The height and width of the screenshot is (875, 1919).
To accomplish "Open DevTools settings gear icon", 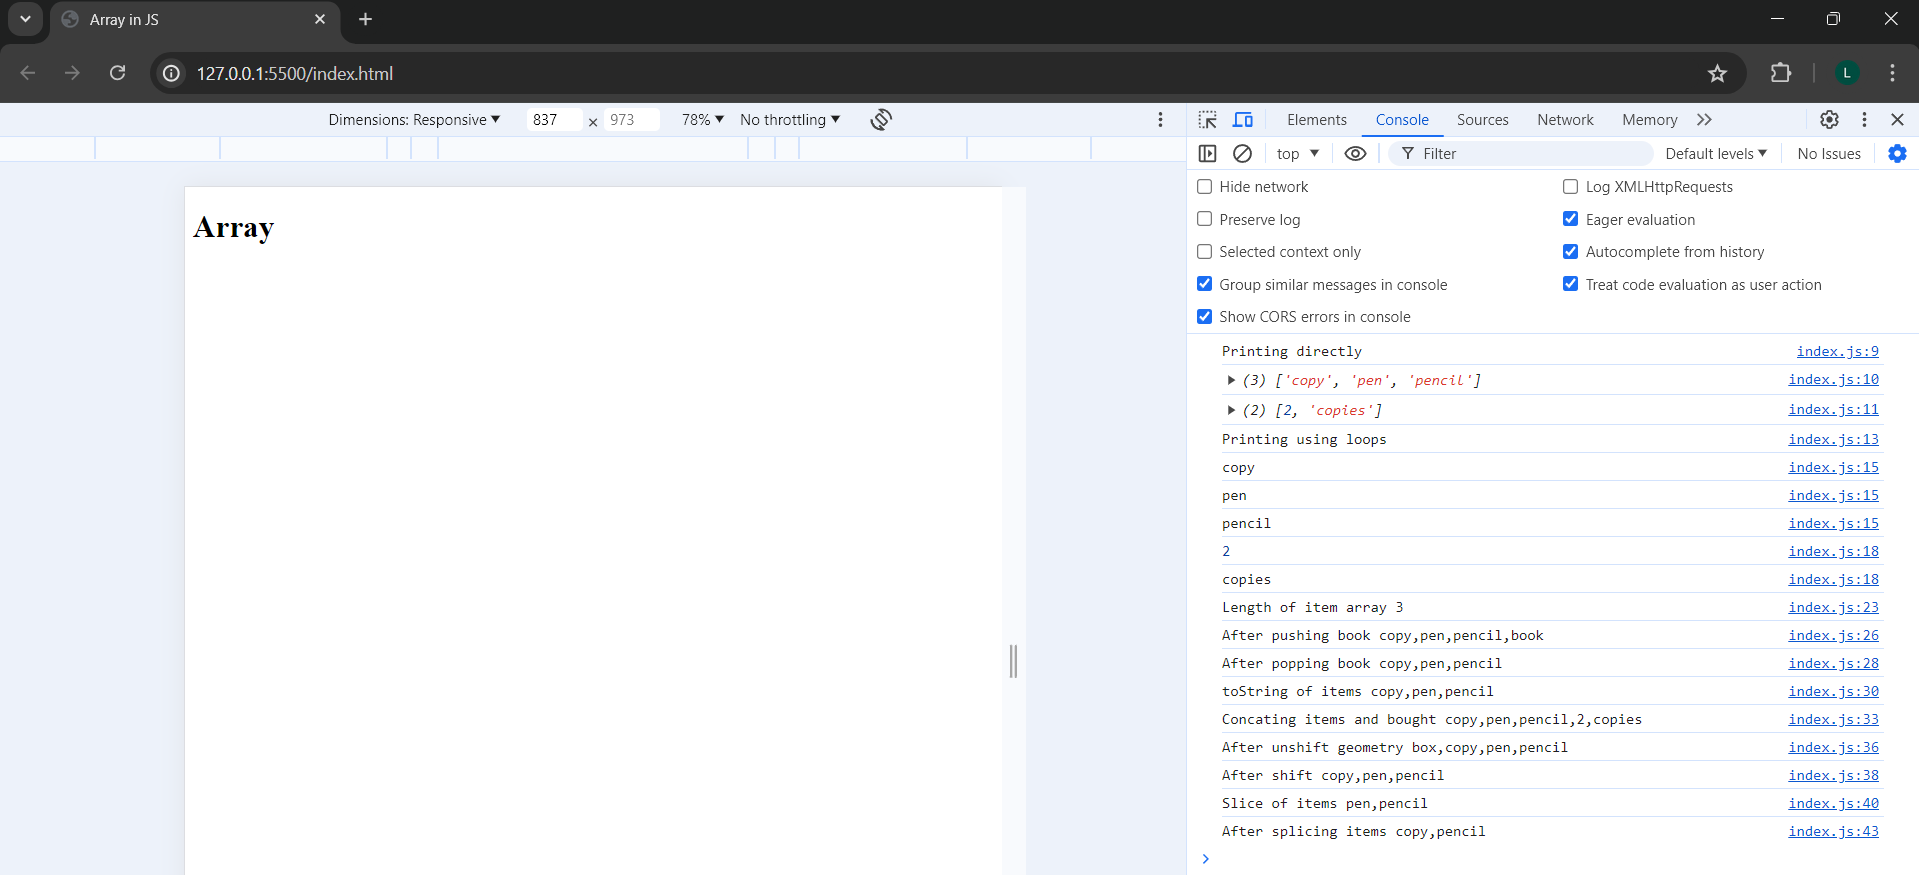I will pyautogui.click(x=1829, y=120).
